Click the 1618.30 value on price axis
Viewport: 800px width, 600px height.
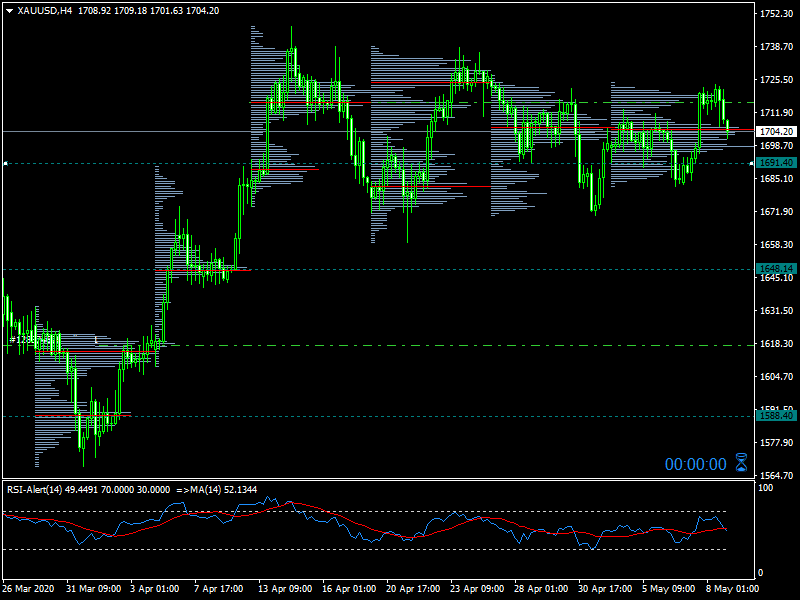pos(776,344)
